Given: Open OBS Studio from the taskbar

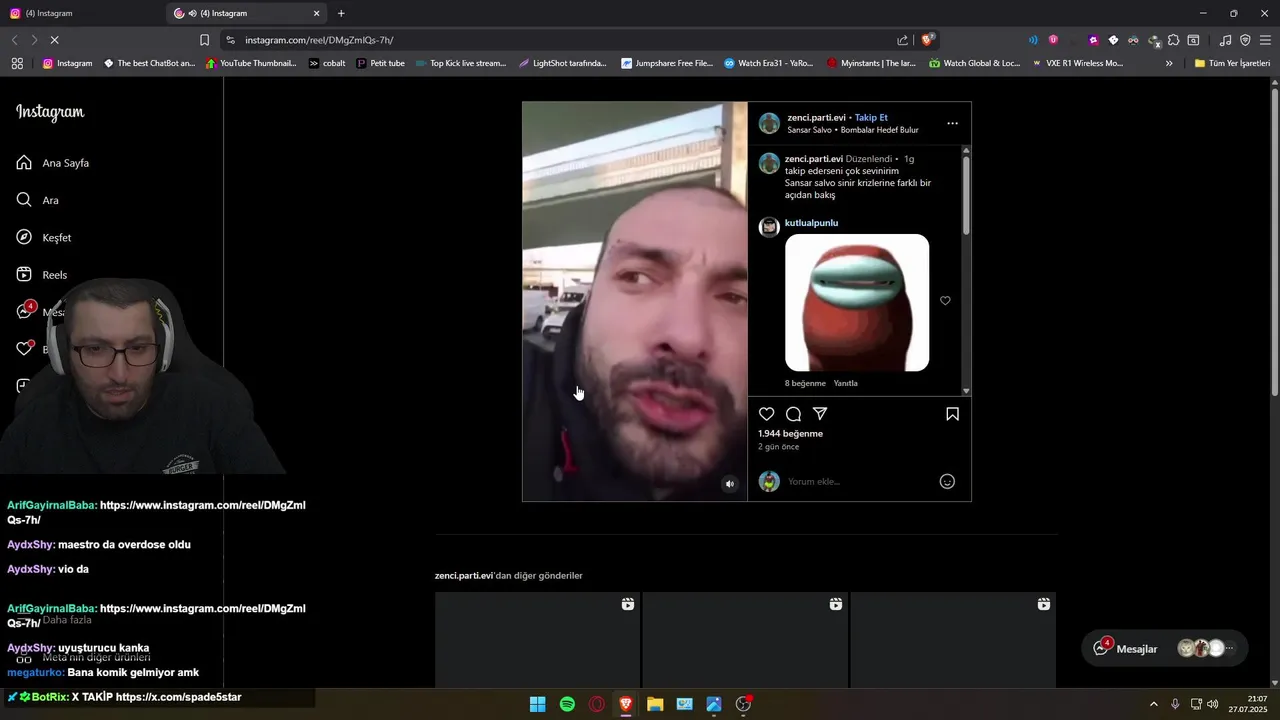Looking at the screenshot, I should click(x=743, y=704).
